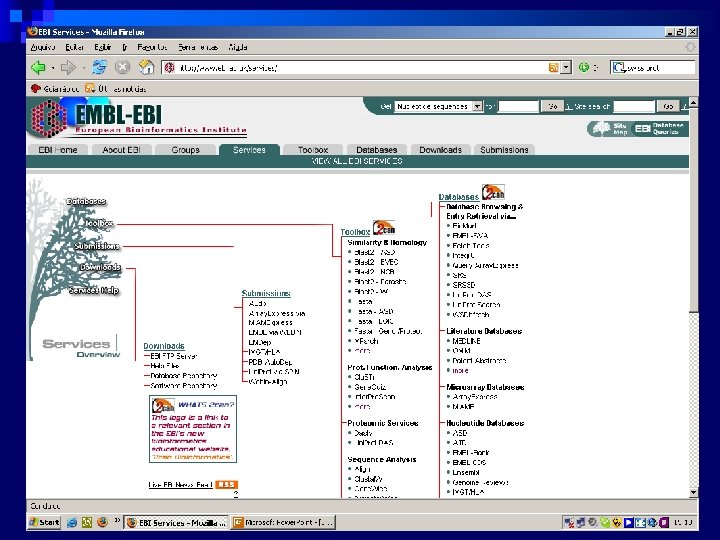Open the Nucleotide sequences dropdown

[x=478, y=107]
